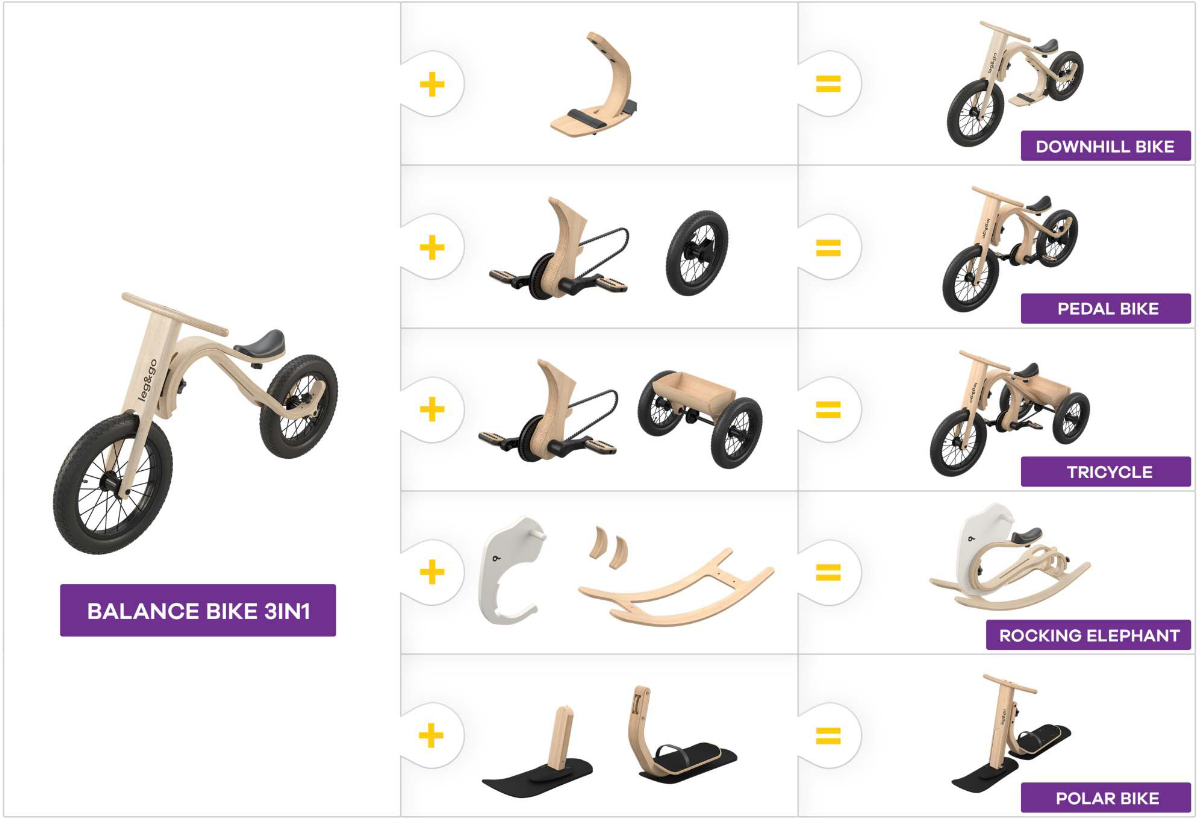Select the DOWNHILL BIKE purple label

(1105, 146)
